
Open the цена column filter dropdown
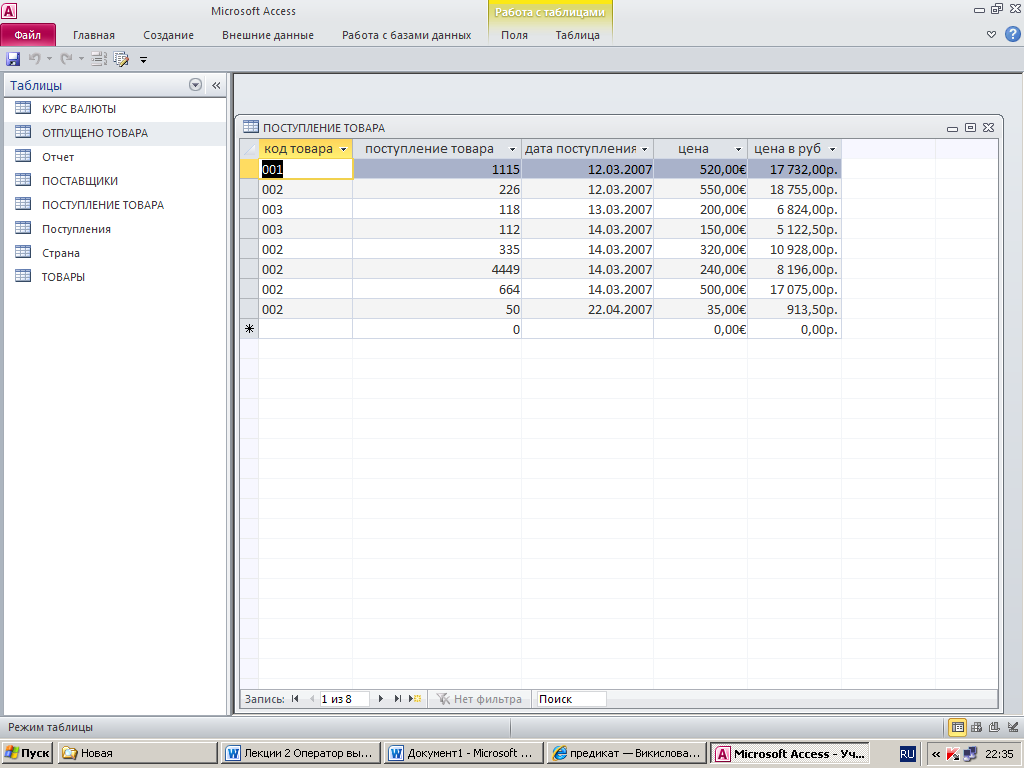[739, 150]
